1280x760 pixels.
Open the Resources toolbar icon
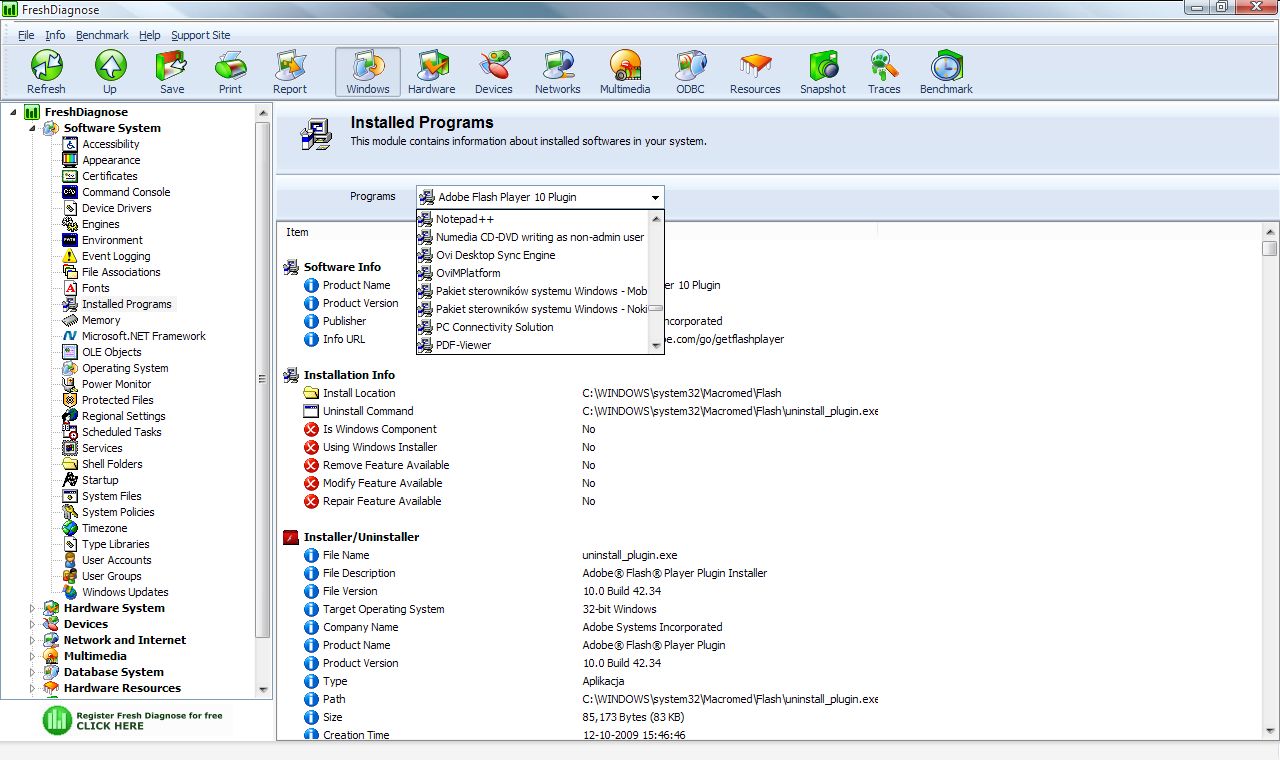coord(755,72)
